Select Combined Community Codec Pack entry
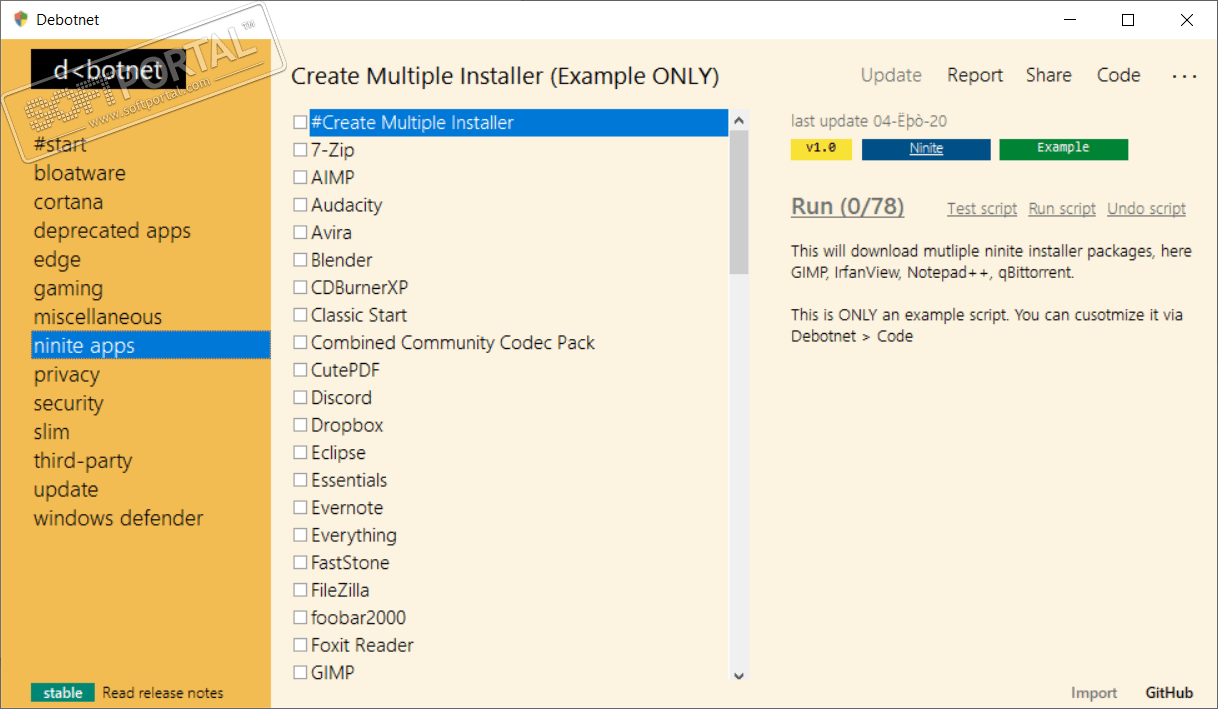 pos(453,343)
